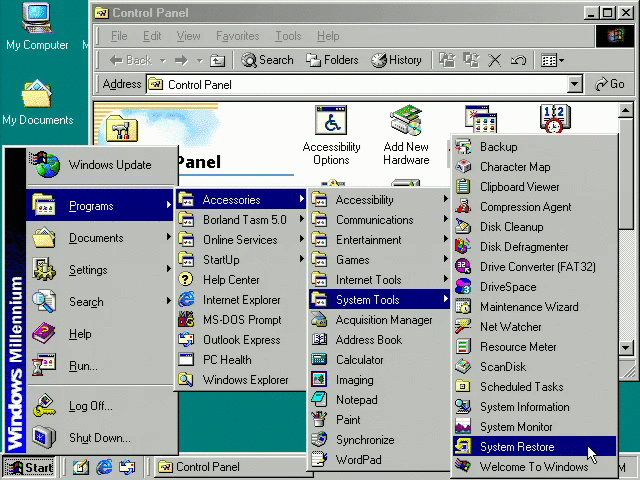Viewport: 640px width, 480px height.
Task: Select Log Off... in Start menu
Action: pyautogui.click(x=100, y=406)
